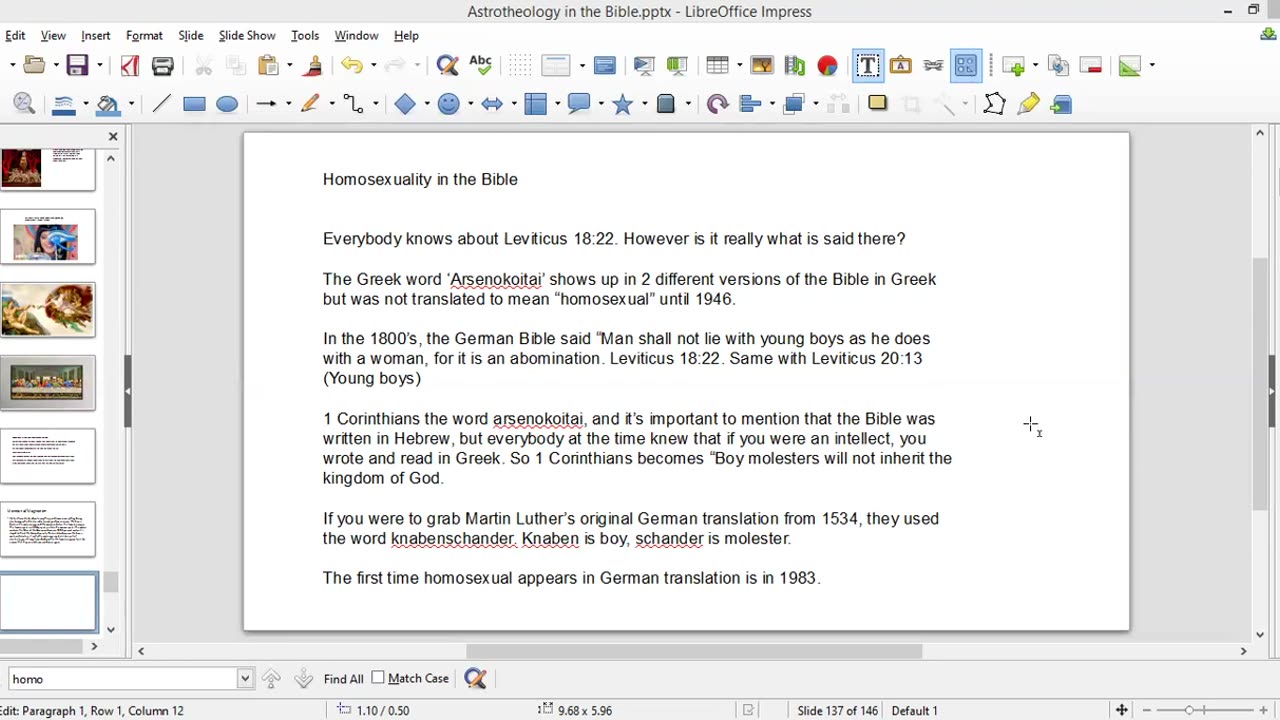Find next match arrow
This screenshot has height=720, width=1280.
303,679
